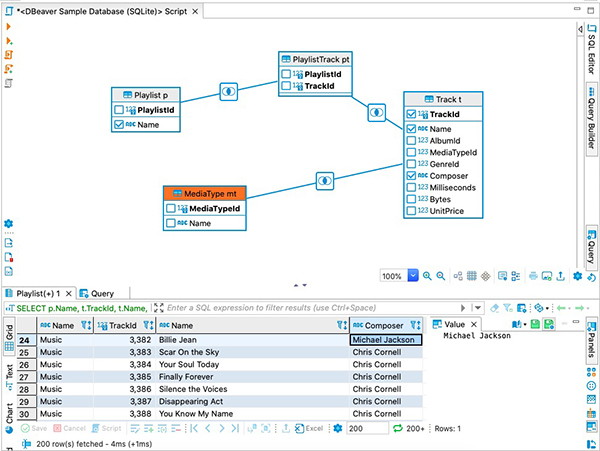Open the sort/filter menu for the TrackId column
The height and width of the screenshot is (451, 600).
click(148, 326)
